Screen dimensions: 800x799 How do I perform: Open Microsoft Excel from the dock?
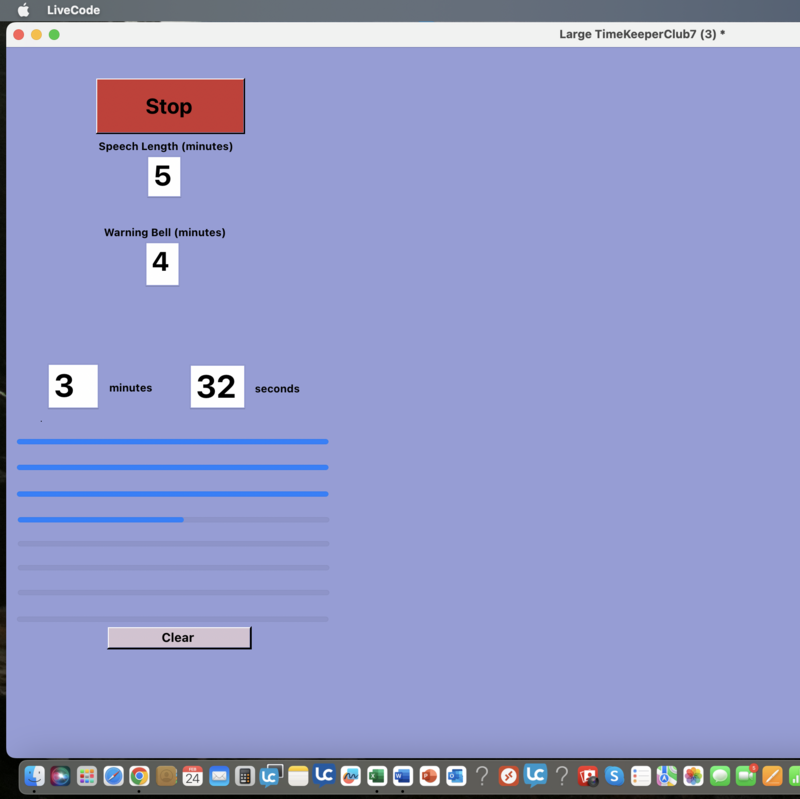pyautogui.click(x=377, y=776)
